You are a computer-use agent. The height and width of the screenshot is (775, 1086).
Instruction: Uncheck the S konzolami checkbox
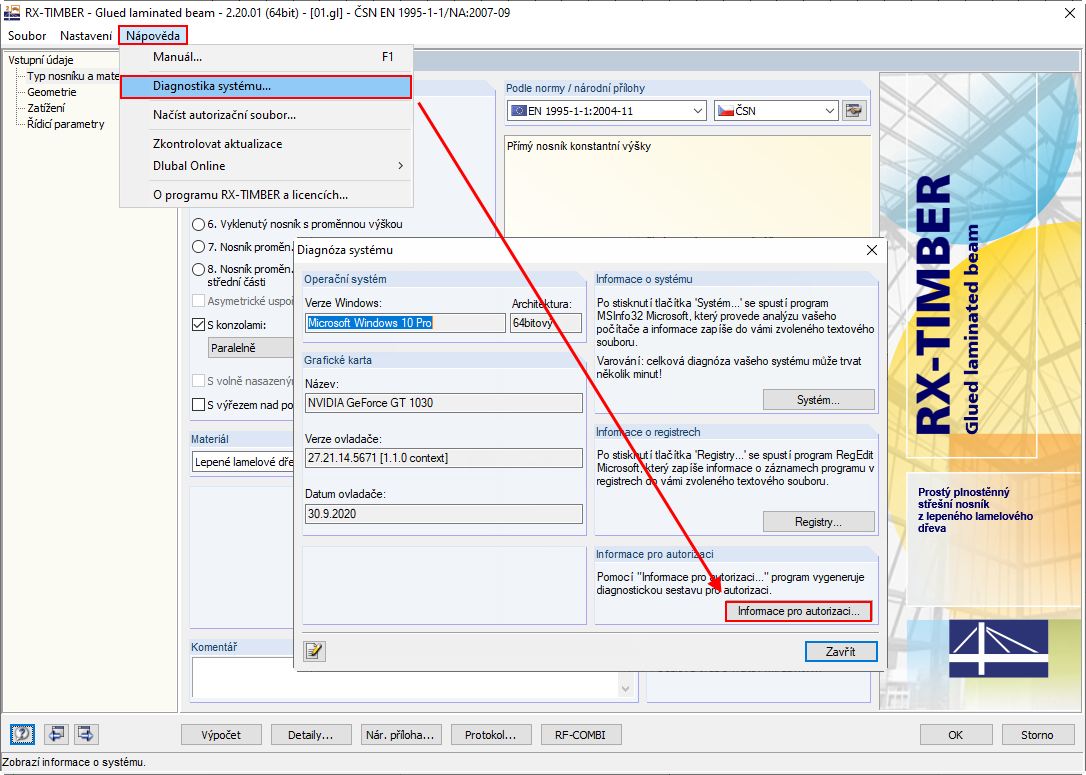pos(198,324)
